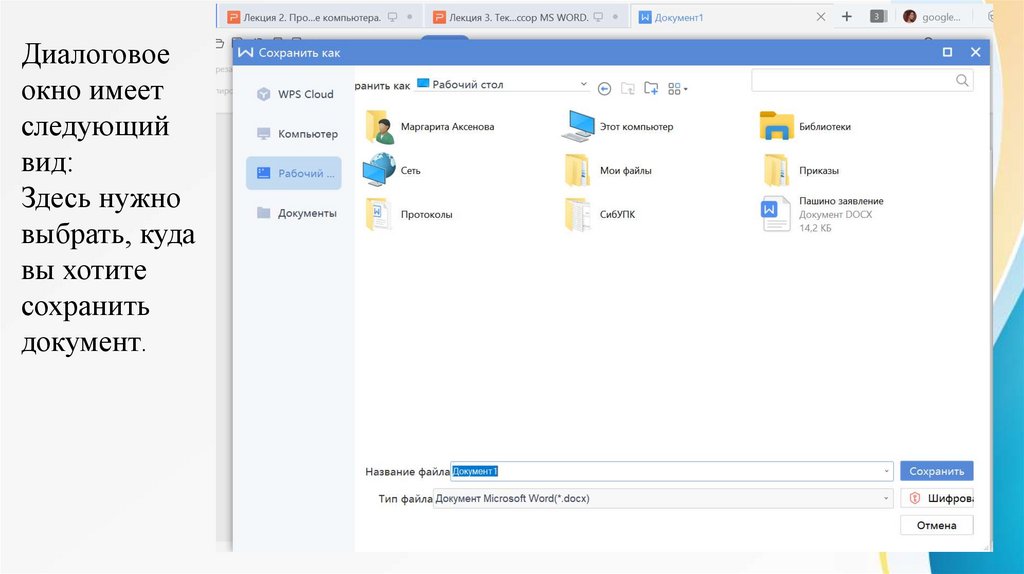Open tab count indicator showing 3

(878, 16)
